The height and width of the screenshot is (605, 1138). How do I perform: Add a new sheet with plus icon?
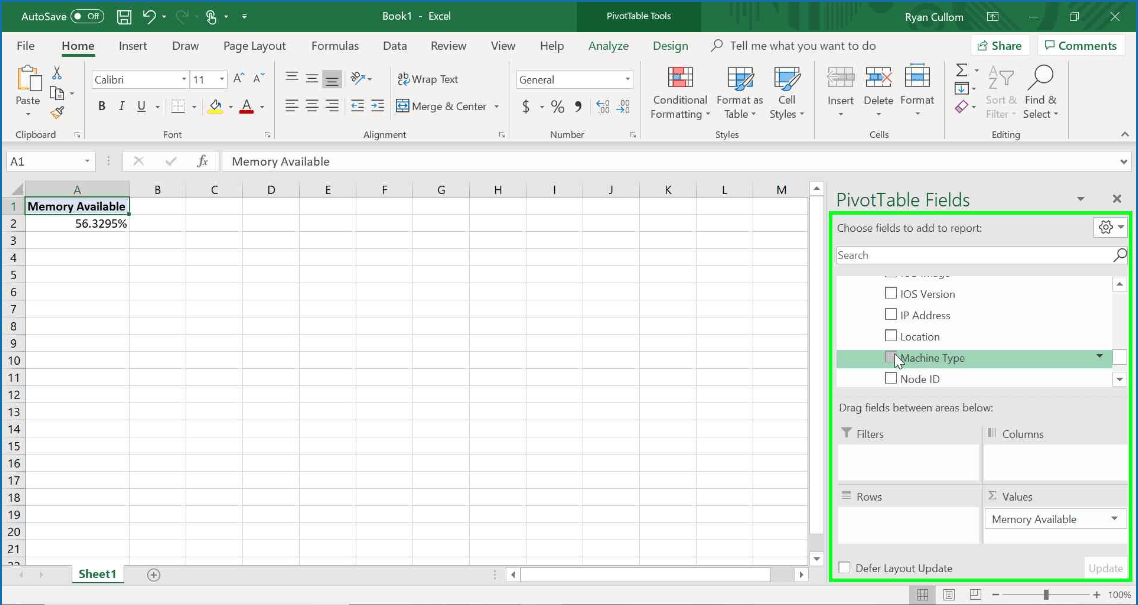[x=153, y=575]
